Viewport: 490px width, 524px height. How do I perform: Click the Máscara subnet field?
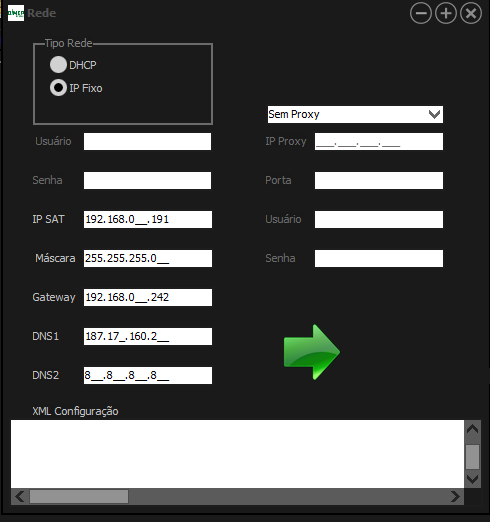[x=148, y=258]
